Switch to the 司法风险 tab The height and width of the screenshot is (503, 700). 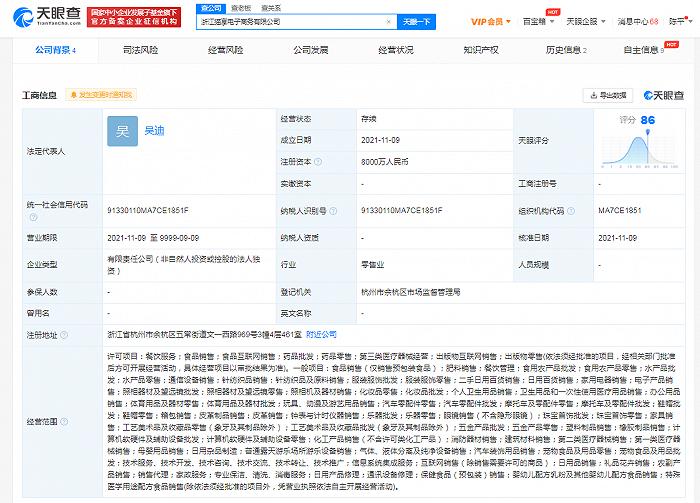coord(140,50)
